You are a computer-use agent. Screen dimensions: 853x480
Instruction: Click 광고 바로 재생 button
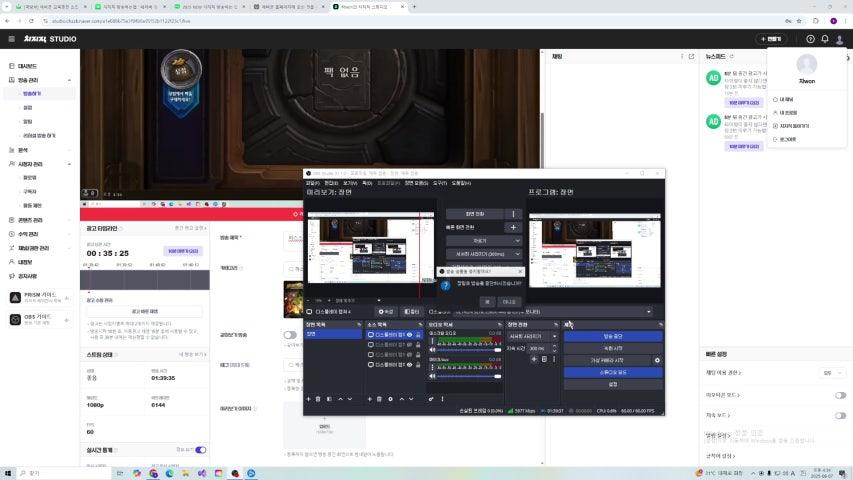145,311
